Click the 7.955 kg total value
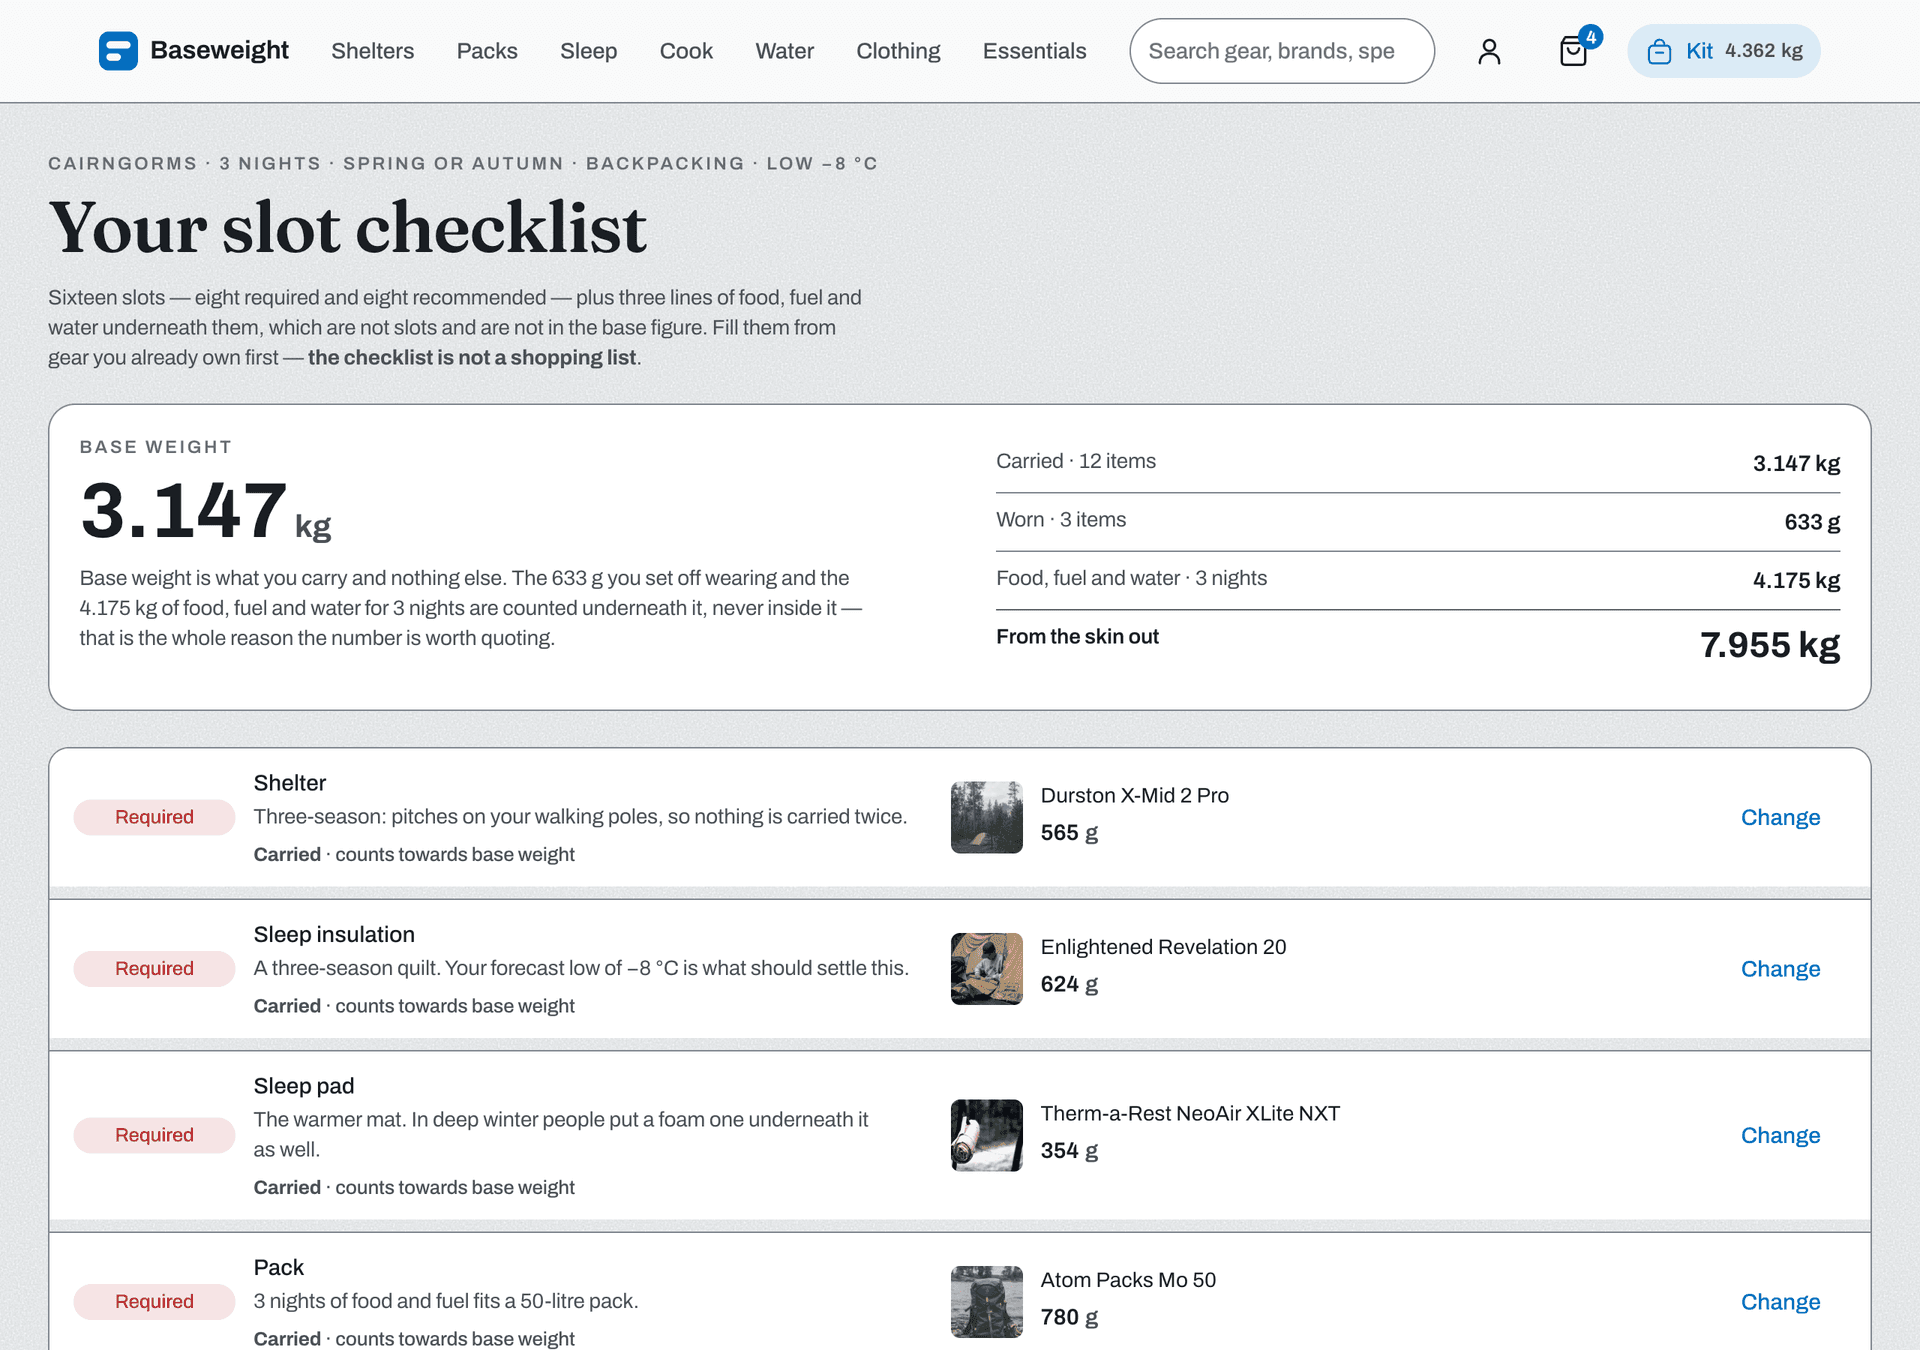1920x1350 pixels. 1770,645
